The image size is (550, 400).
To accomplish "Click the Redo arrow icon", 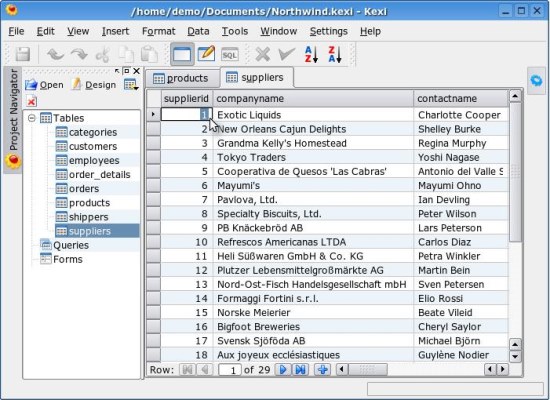I will click(79, 54).
